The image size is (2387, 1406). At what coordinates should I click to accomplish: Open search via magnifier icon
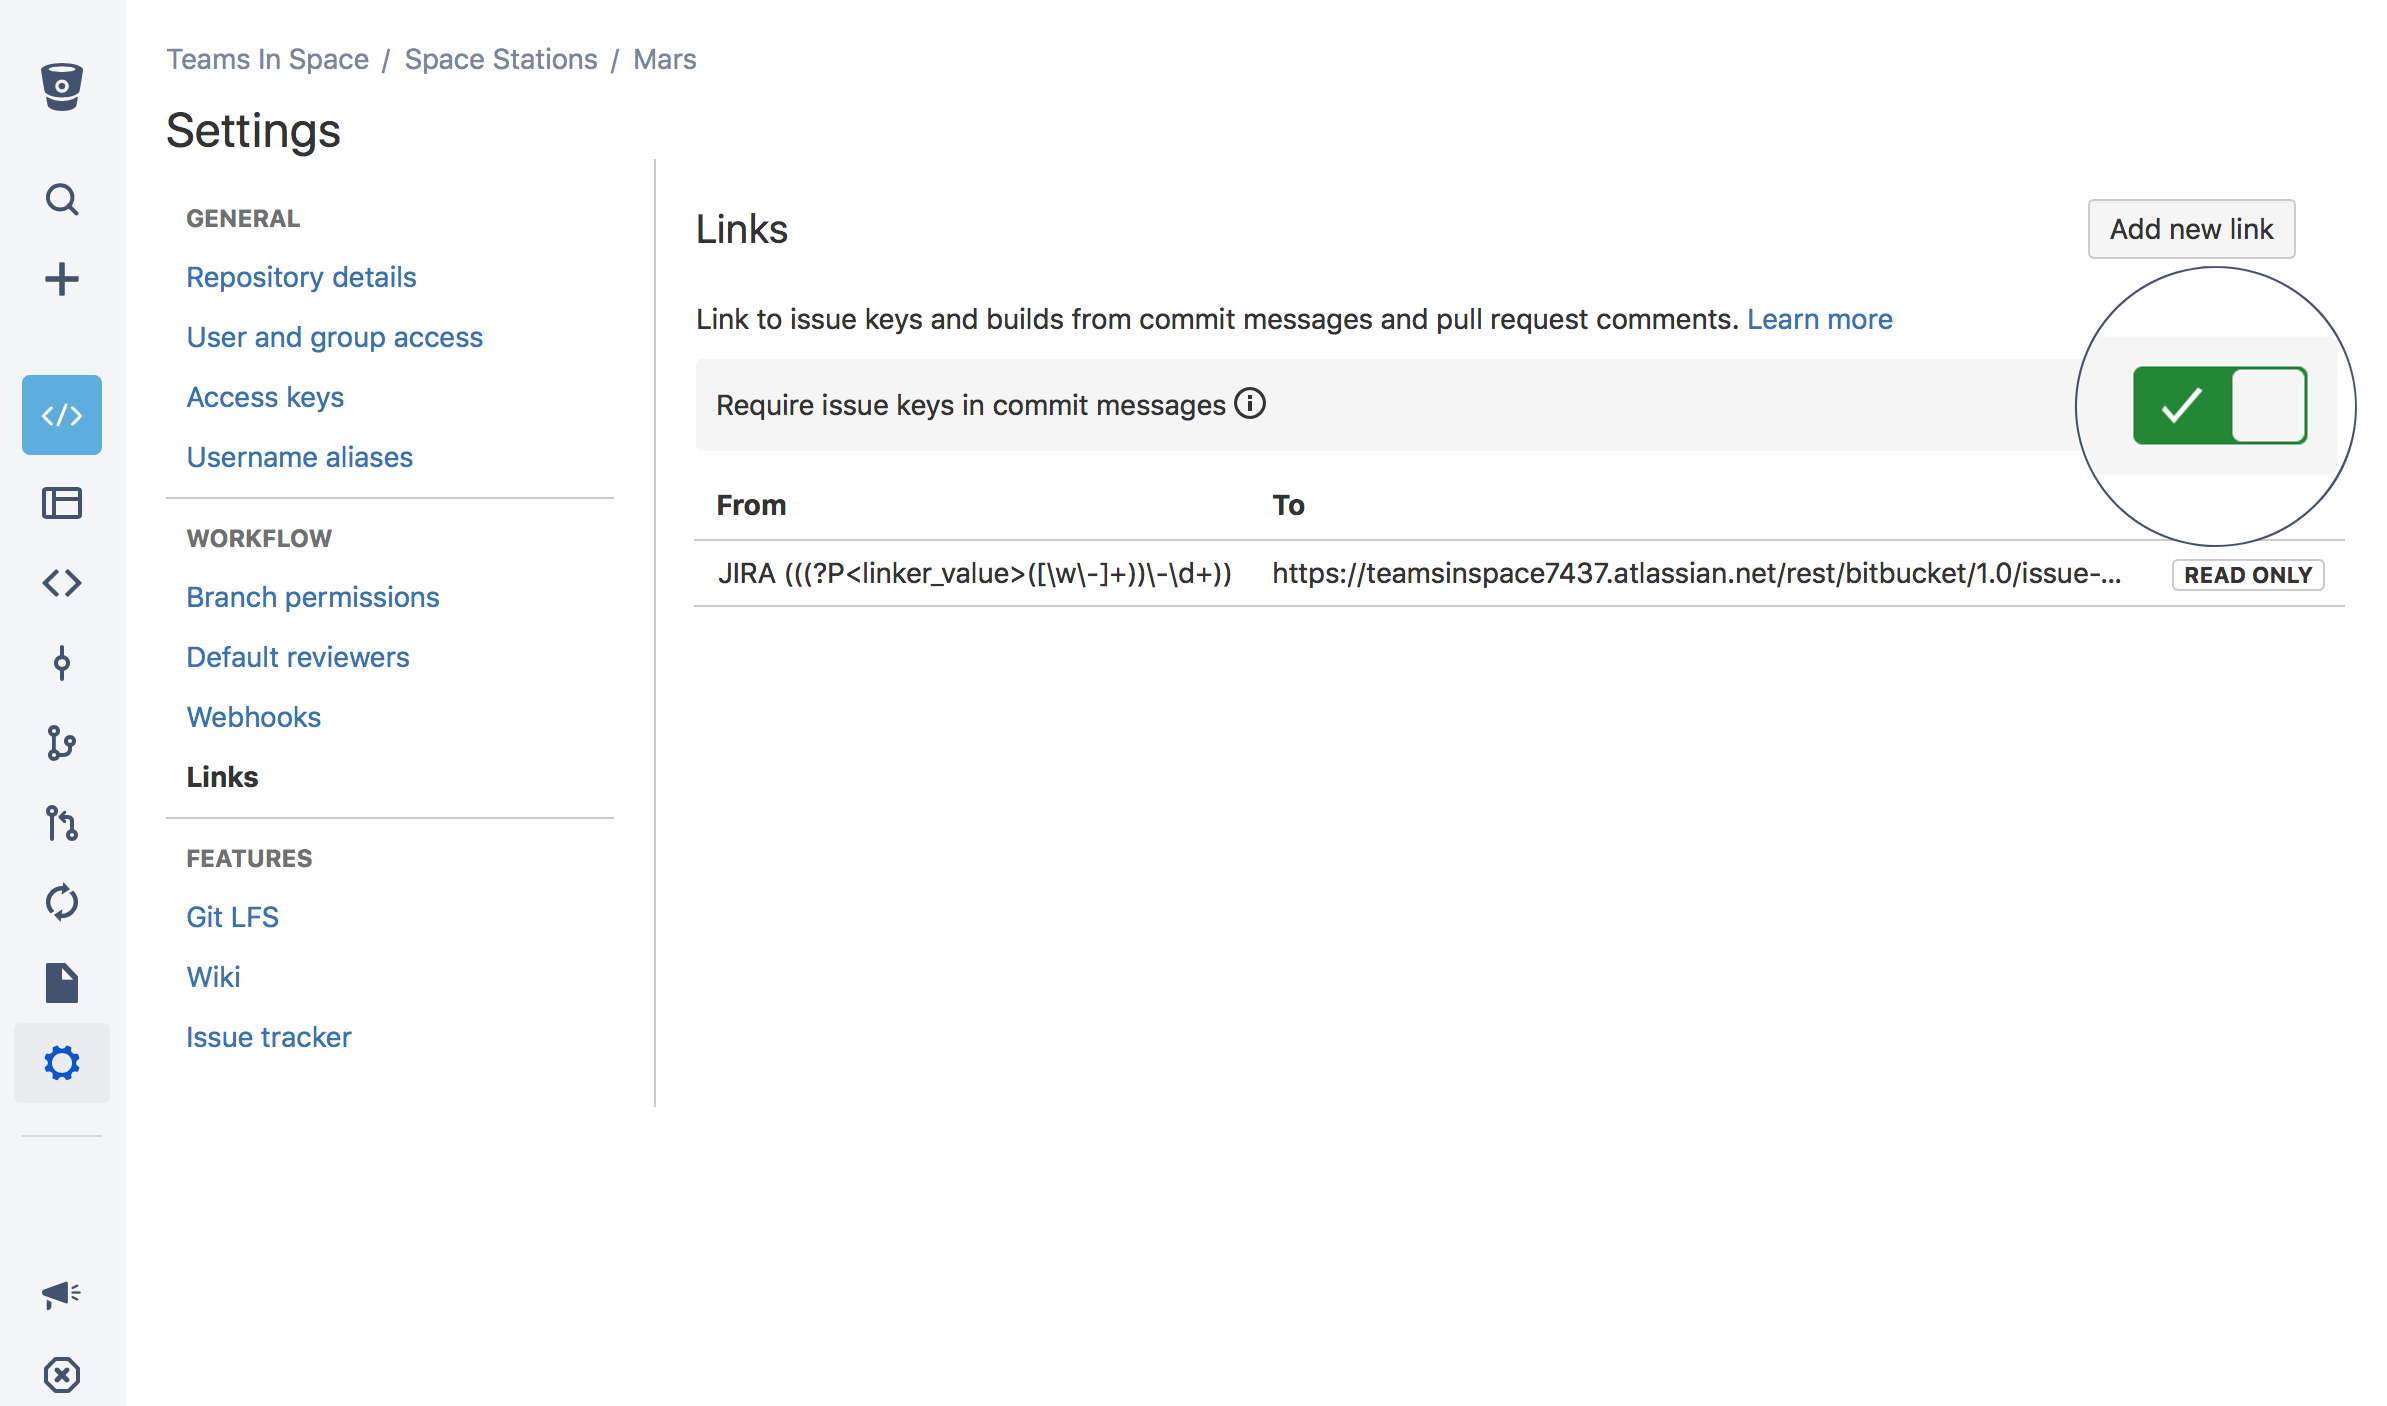click(x=61, y=199)
